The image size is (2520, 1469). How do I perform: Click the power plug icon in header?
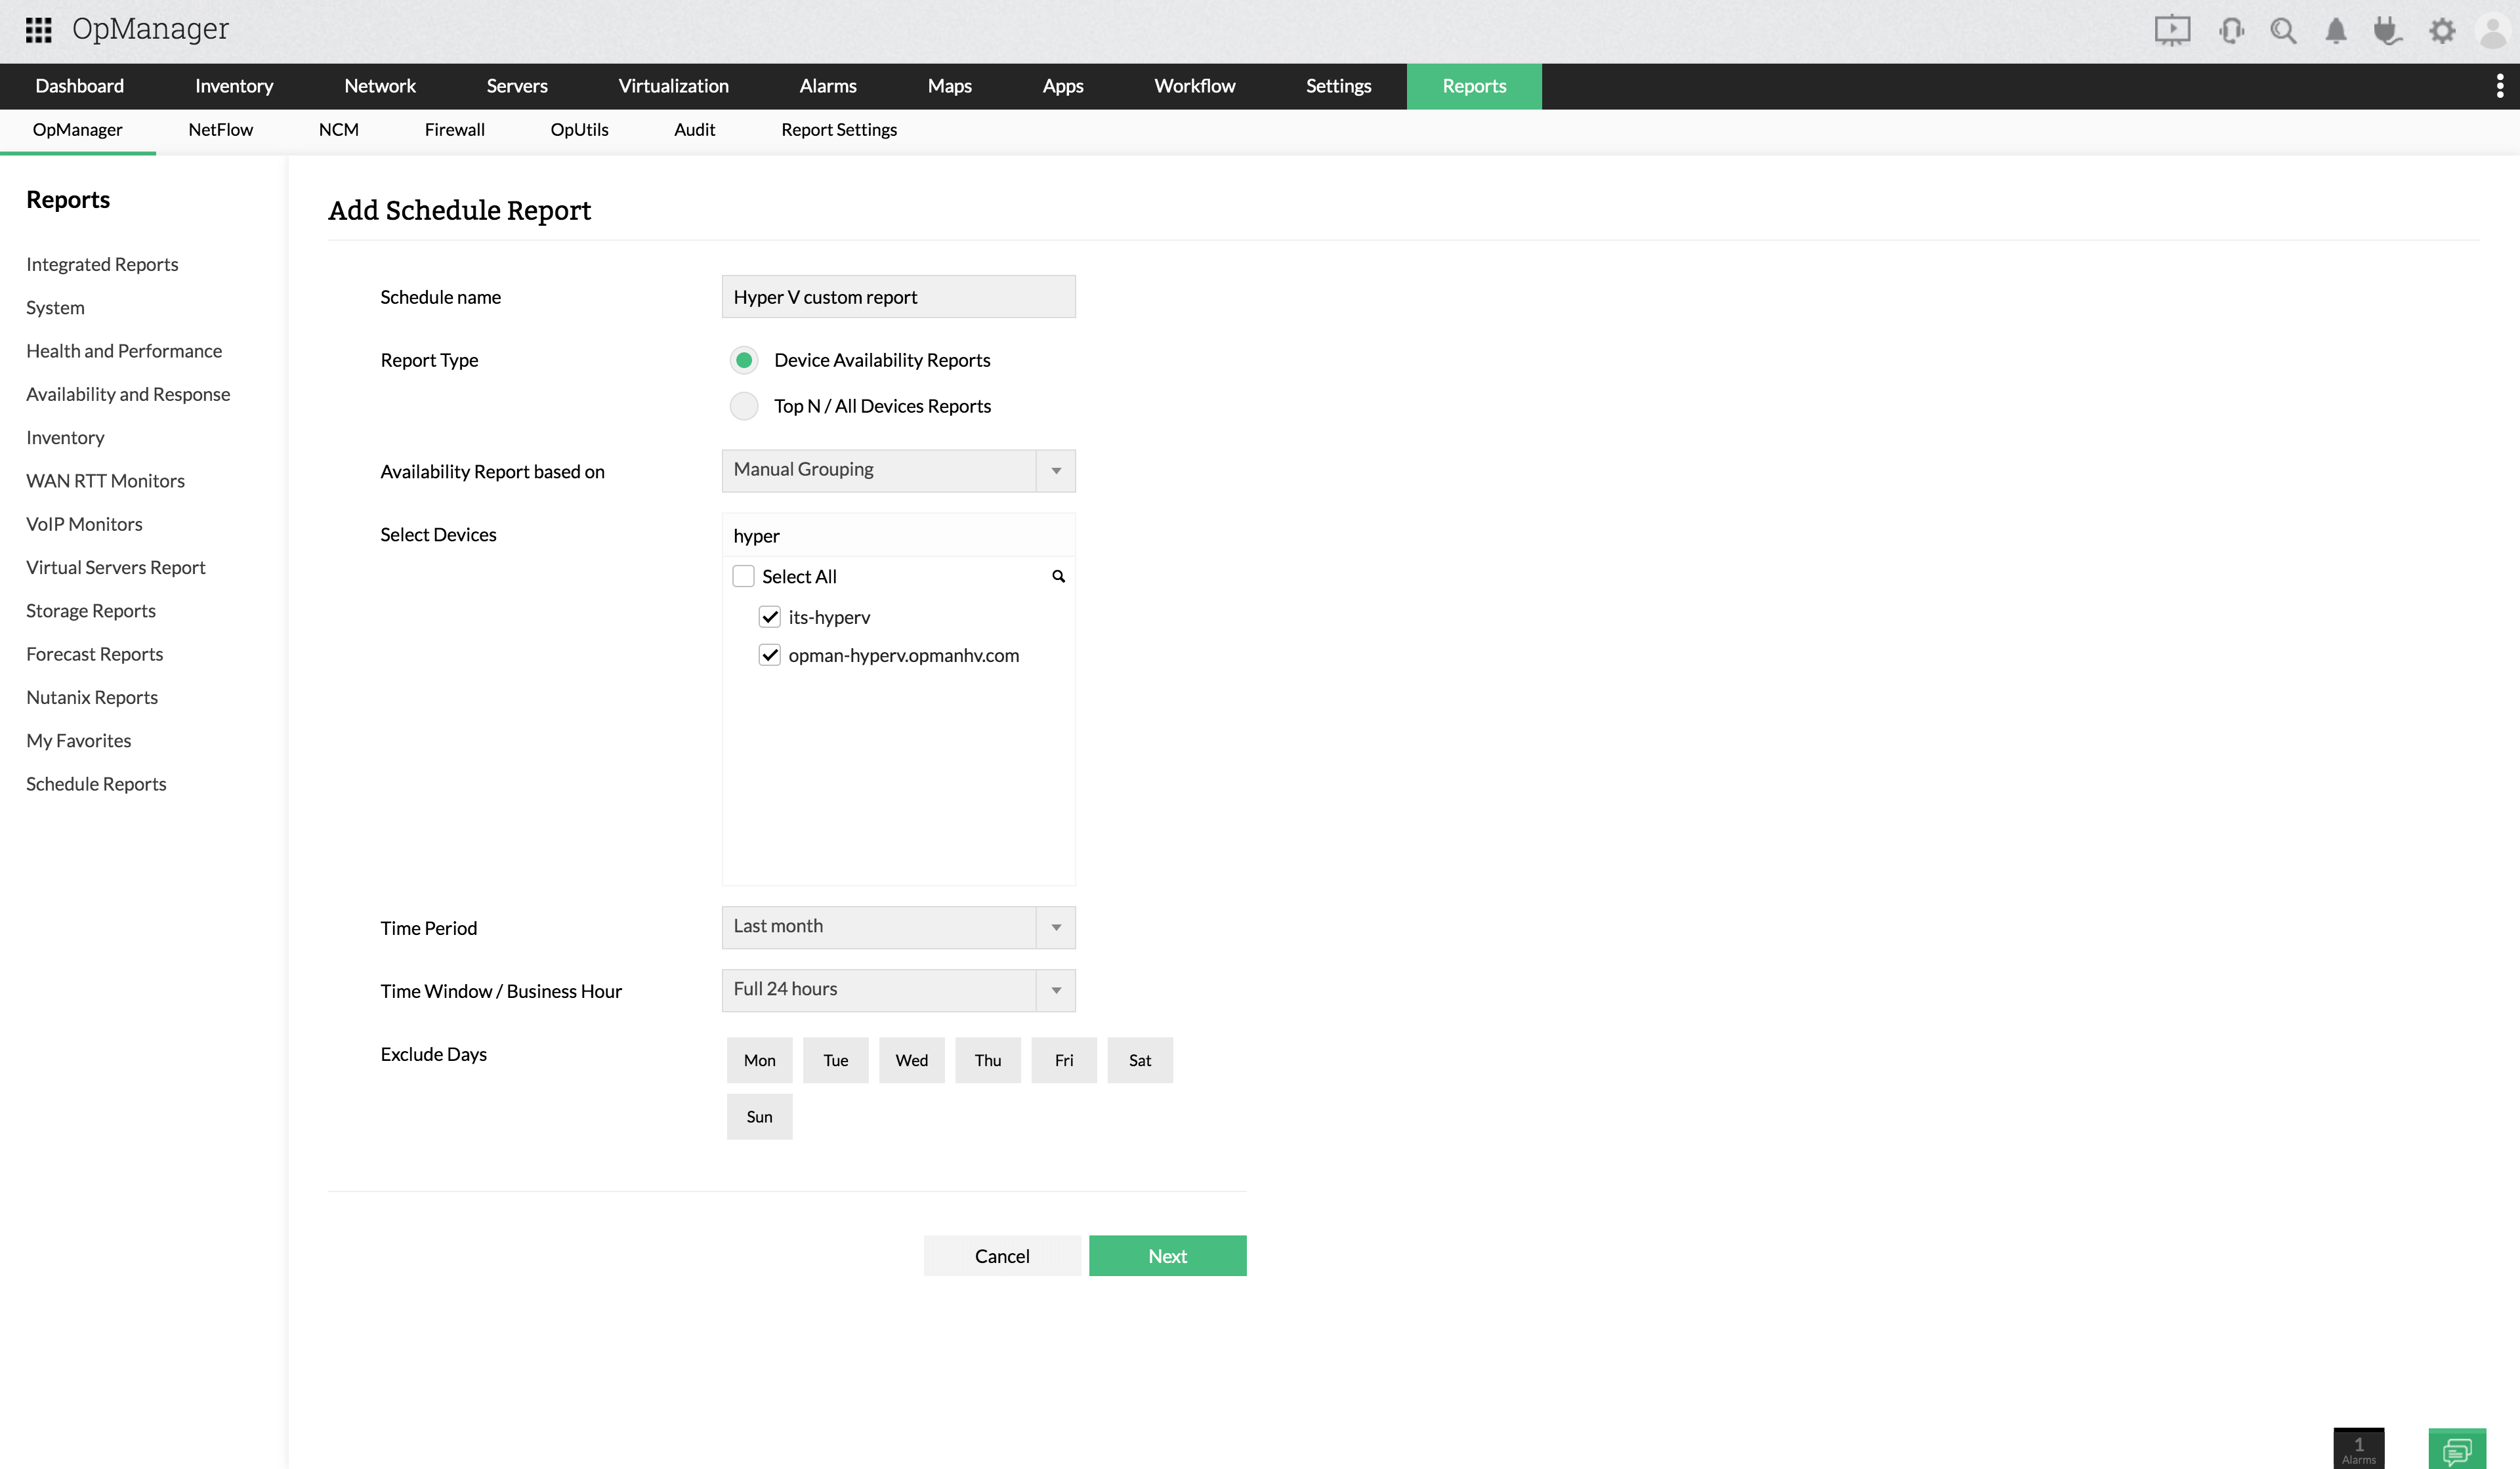pyautogui.click(x=2387, y=30)
